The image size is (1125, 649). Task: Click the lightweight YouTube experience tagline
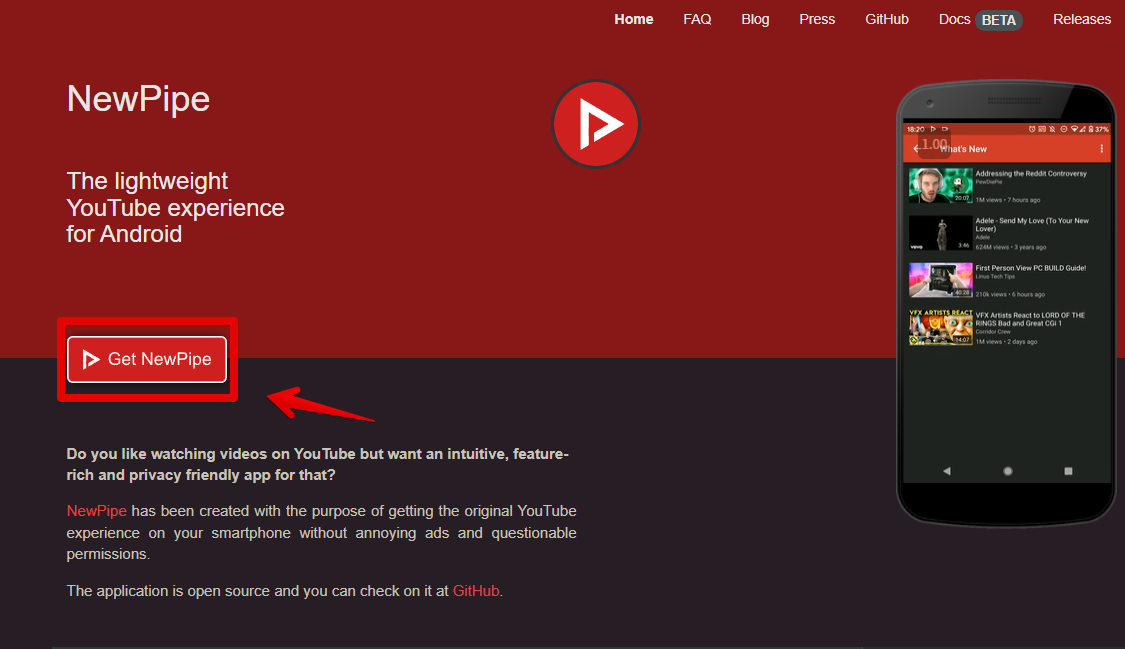[x=175, y=207]
